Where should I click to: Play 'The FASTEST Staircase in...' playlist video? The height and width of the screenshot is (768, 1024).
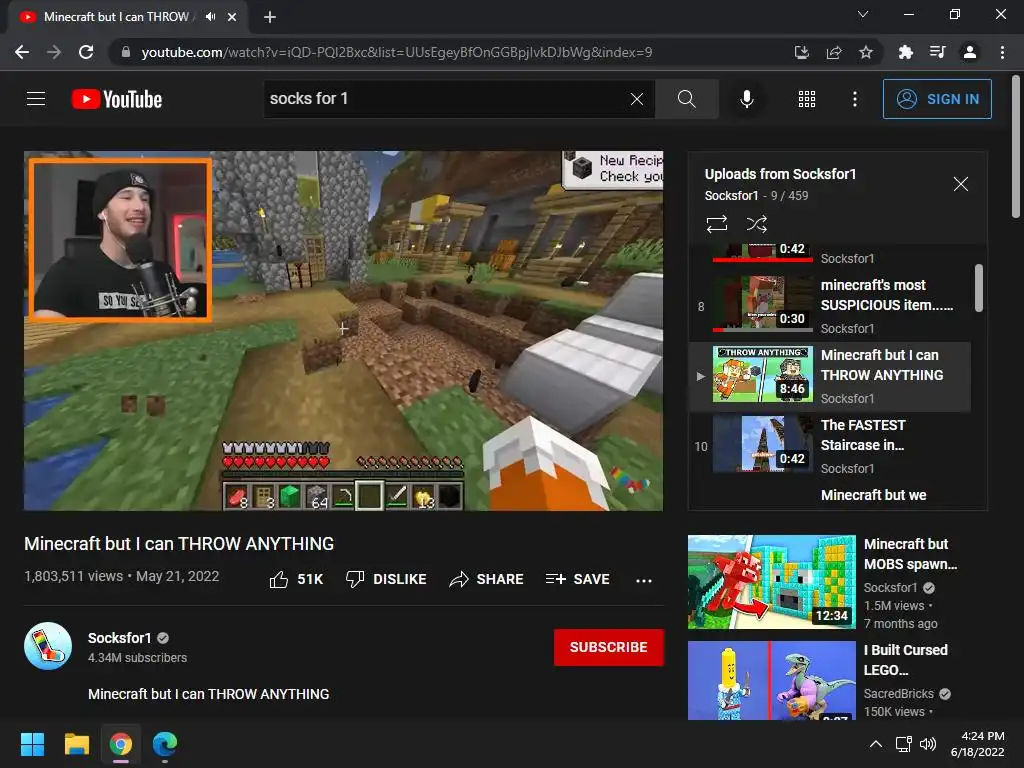click(x=829, y=446)
